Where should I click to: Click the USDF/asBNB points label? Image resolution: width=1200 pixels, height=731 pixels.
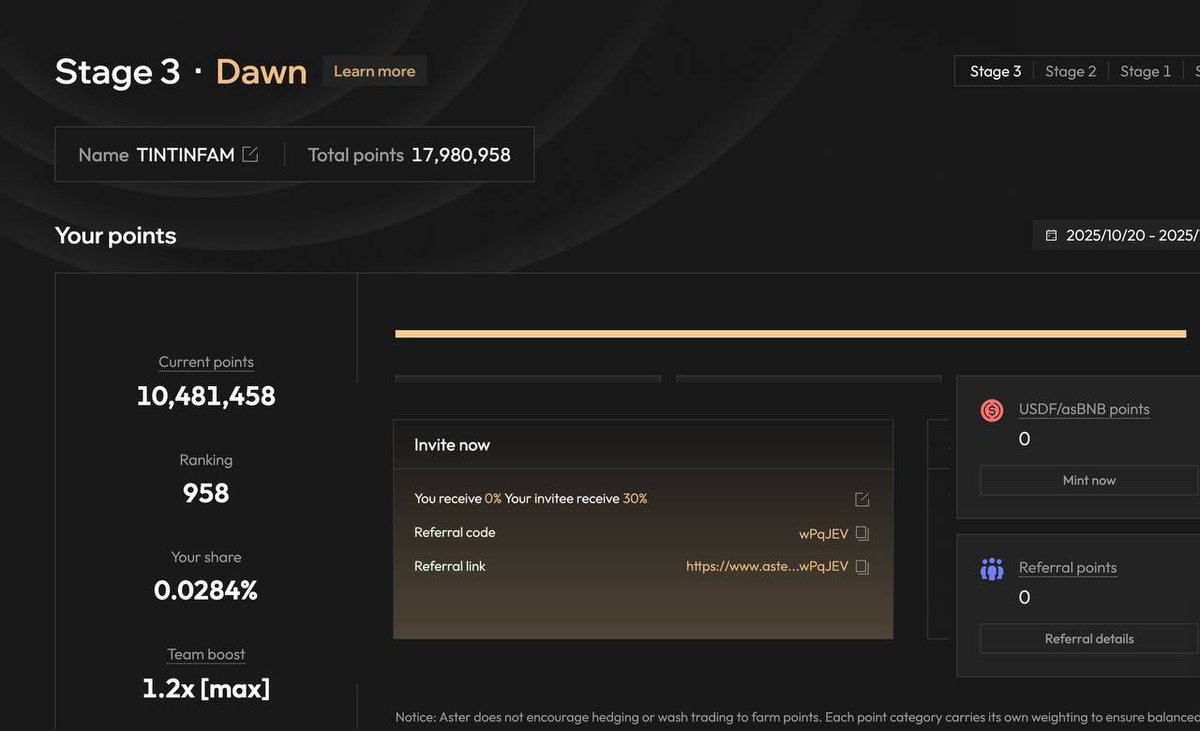(x=1084, y=409)
